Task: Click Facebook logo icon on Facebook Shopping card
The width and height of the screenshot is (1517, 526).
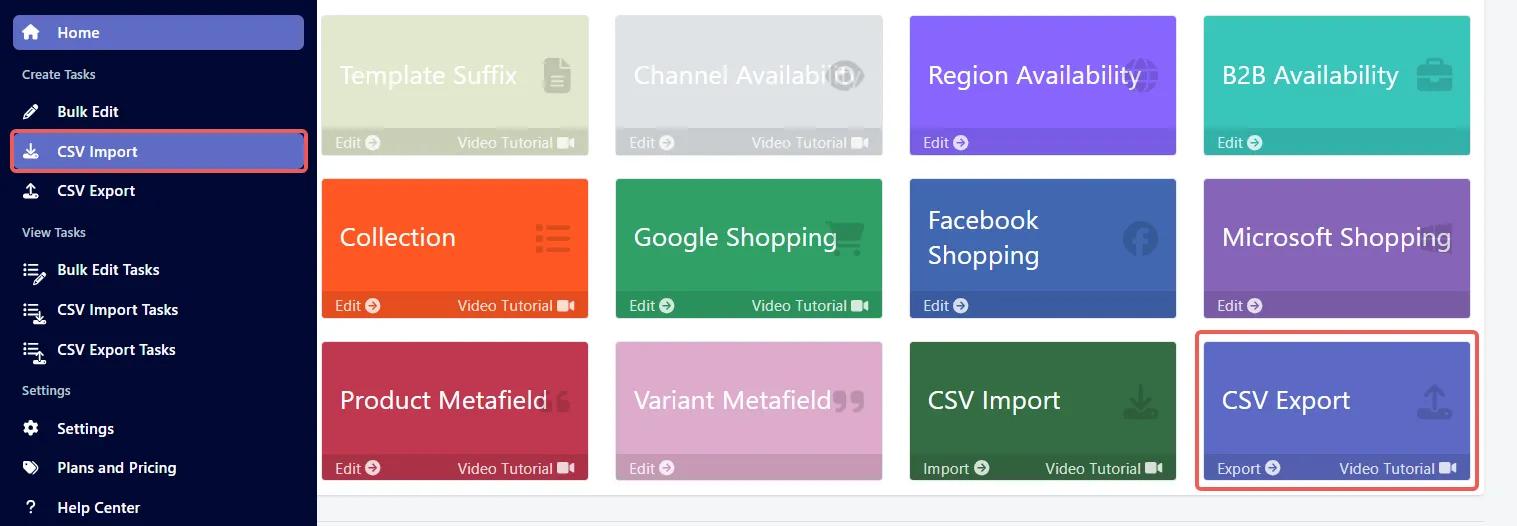Action: tap(1140, 238)
